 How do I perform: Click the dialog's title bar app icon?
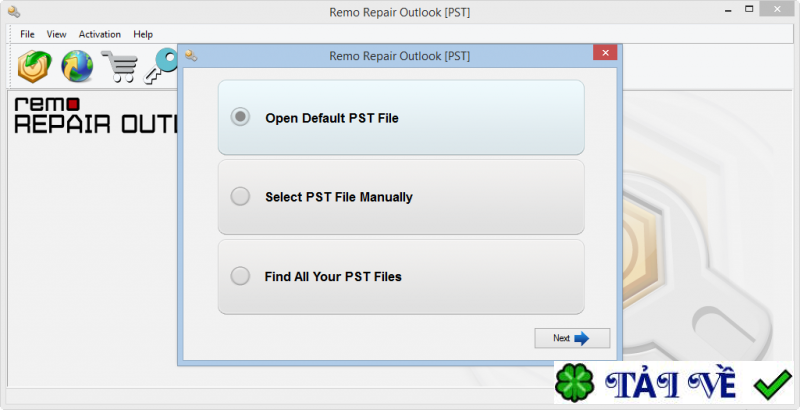pos(191,56)
